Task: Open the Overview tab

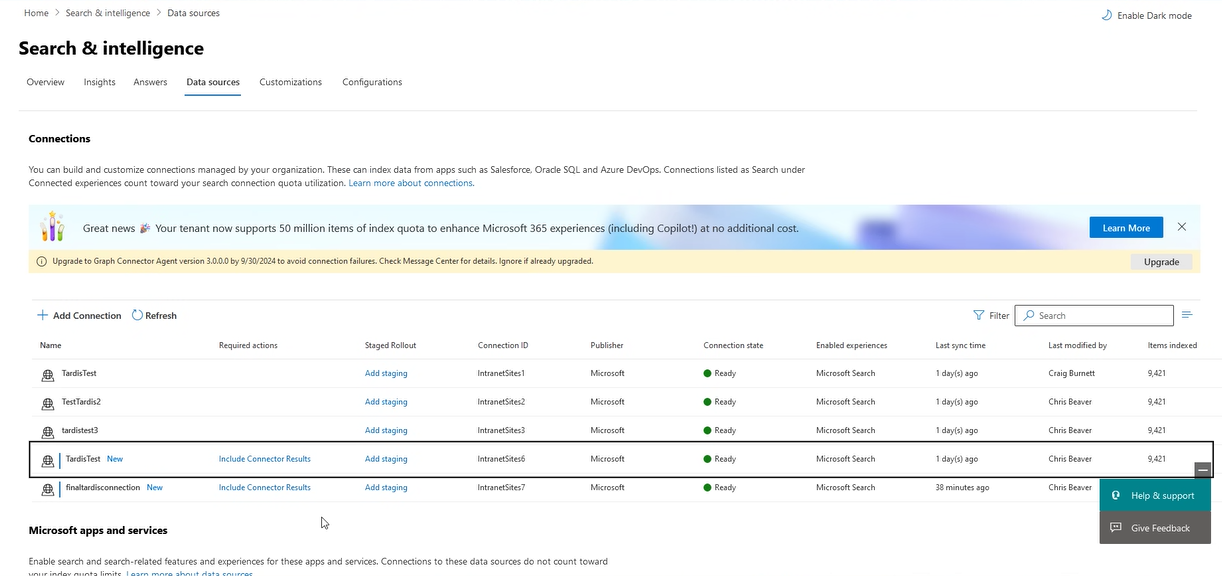Action: (46, 82)
